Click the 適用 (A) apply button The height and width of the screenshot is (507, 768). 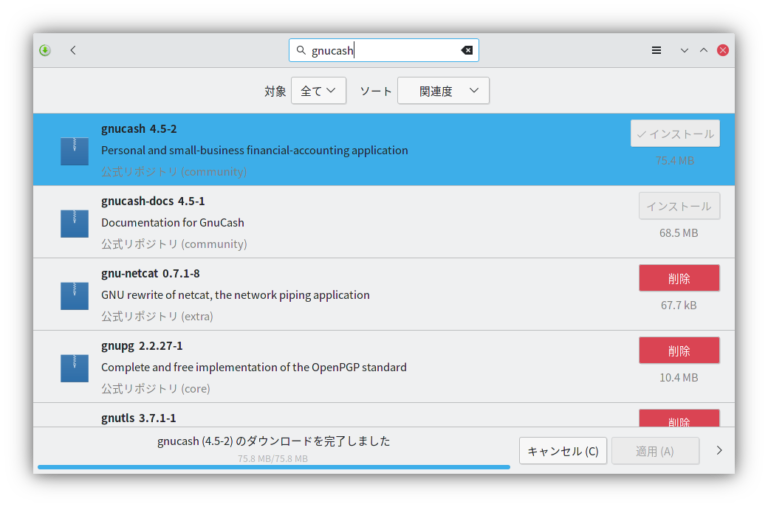(655, 451)
